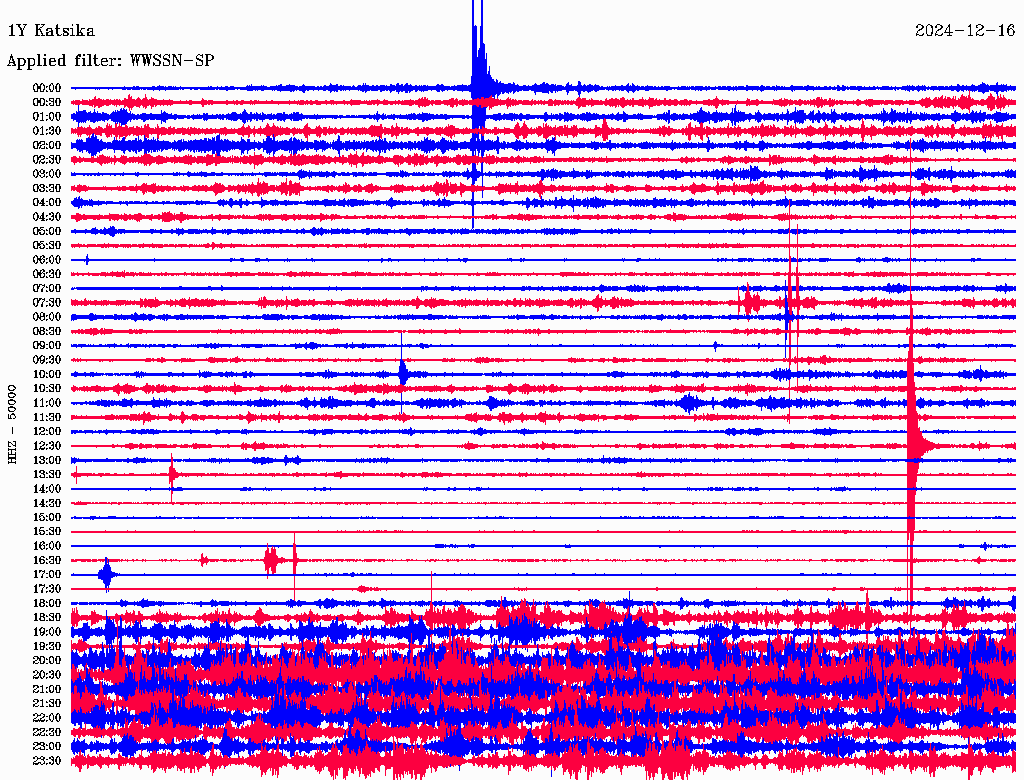The width and height of the screenshot is (1024, 780).
Task: Click the 23:00 time label
Action: tap(47, 747)
